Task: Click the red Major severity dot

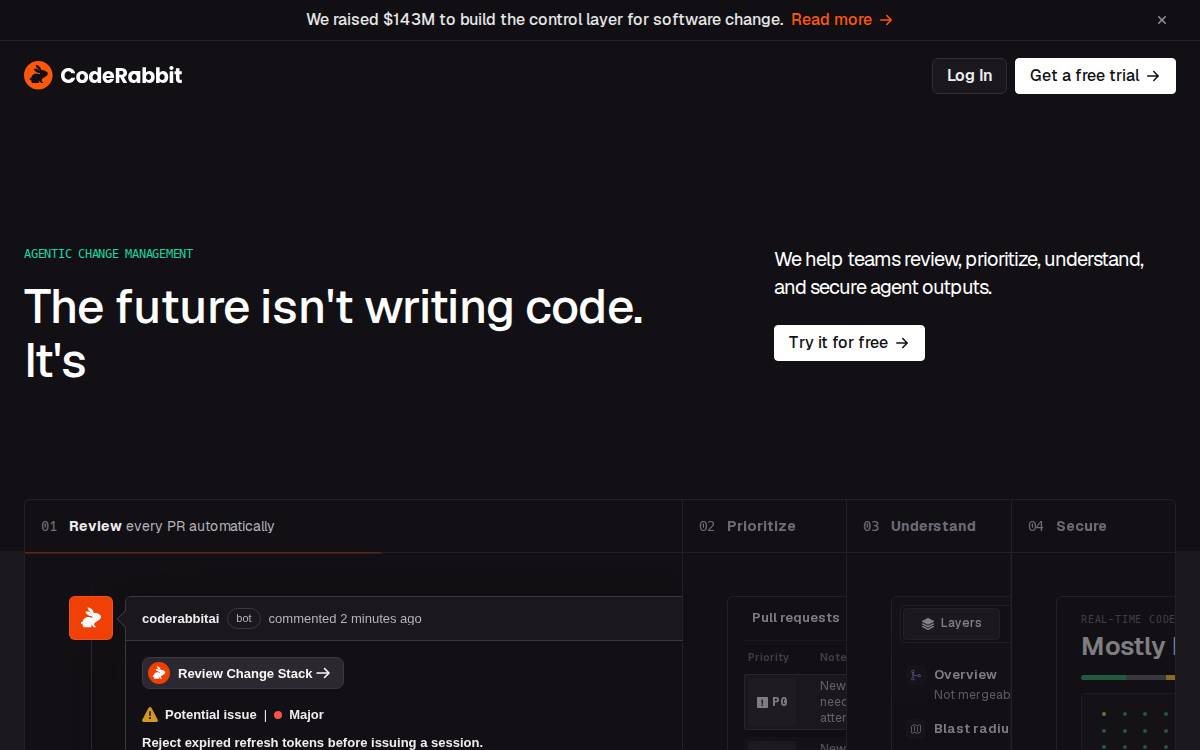Action: coord(278,715)
